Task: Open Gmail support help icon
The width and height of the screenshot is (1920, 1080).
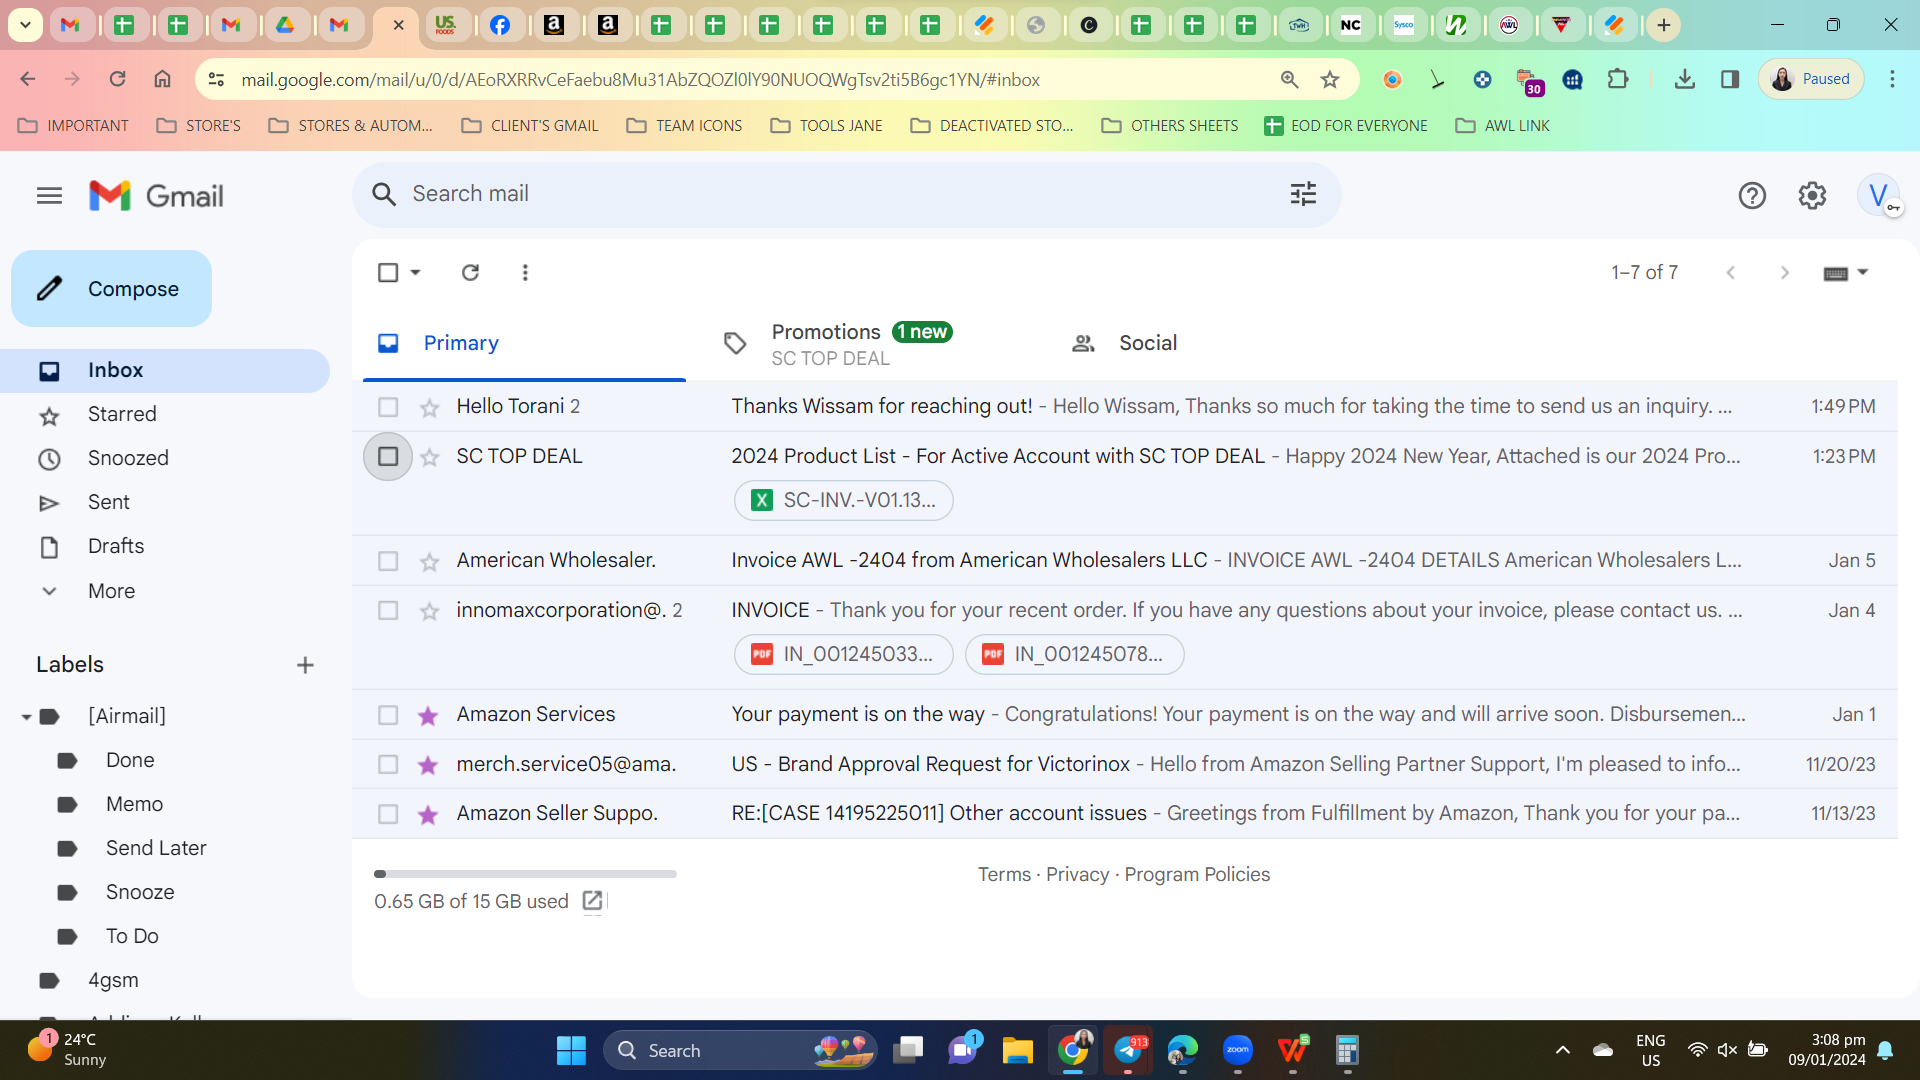Action: click(x=1752, y=196)
